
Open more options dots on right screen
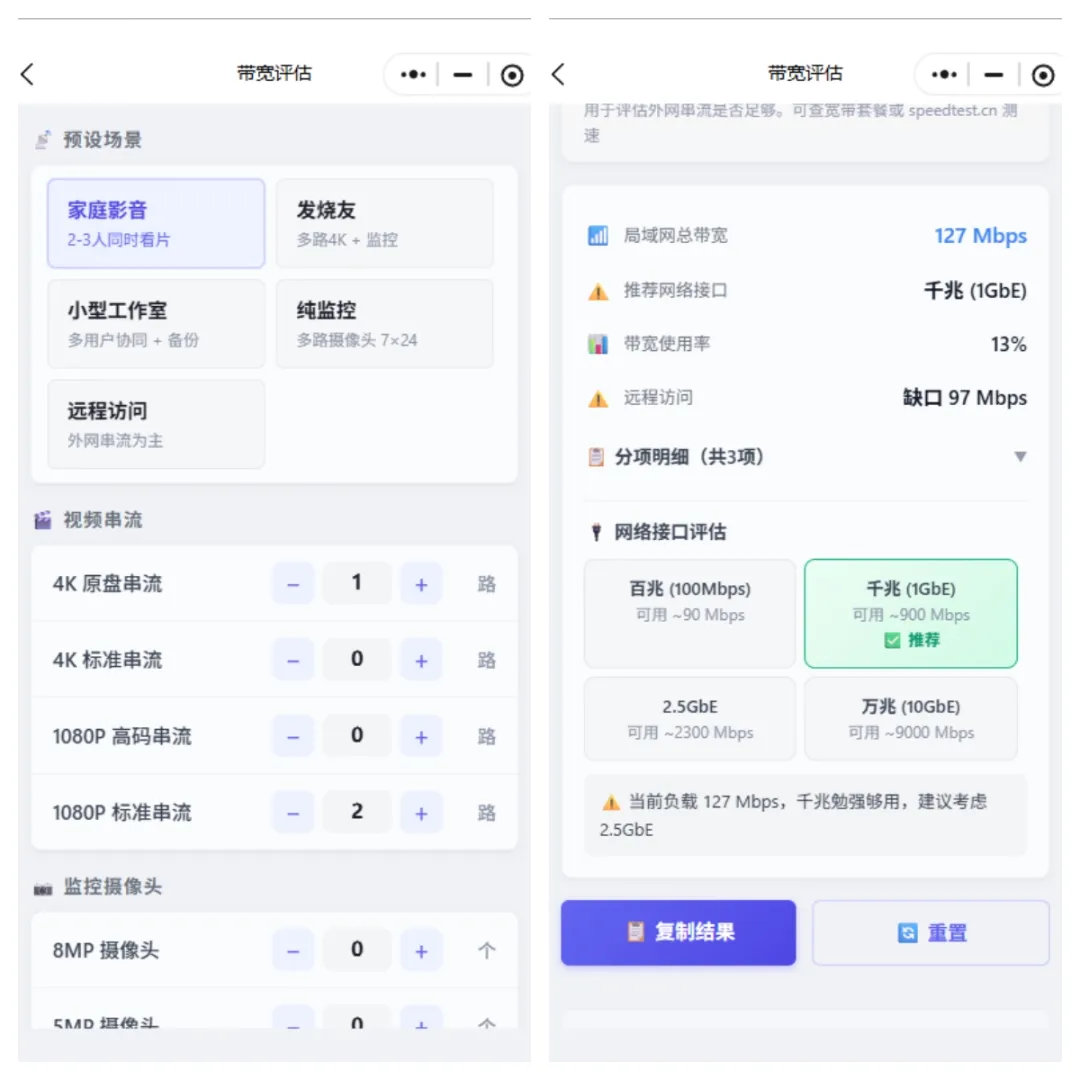pos(944,74)
